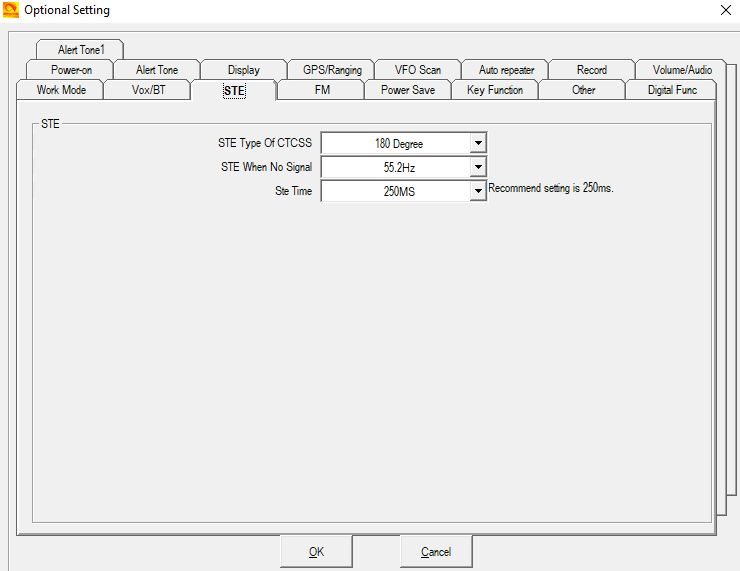Expand STE When No Signal dropdown arrow

(478, 167)
